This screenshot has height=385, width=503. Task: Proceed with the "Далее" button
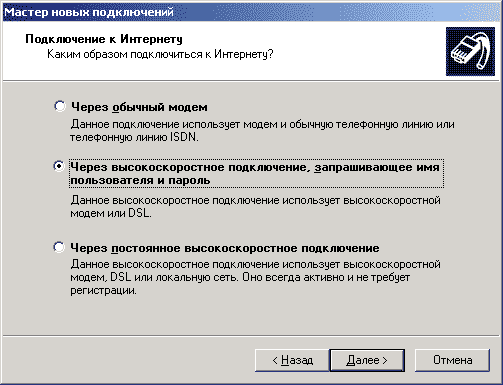(367, 360)
